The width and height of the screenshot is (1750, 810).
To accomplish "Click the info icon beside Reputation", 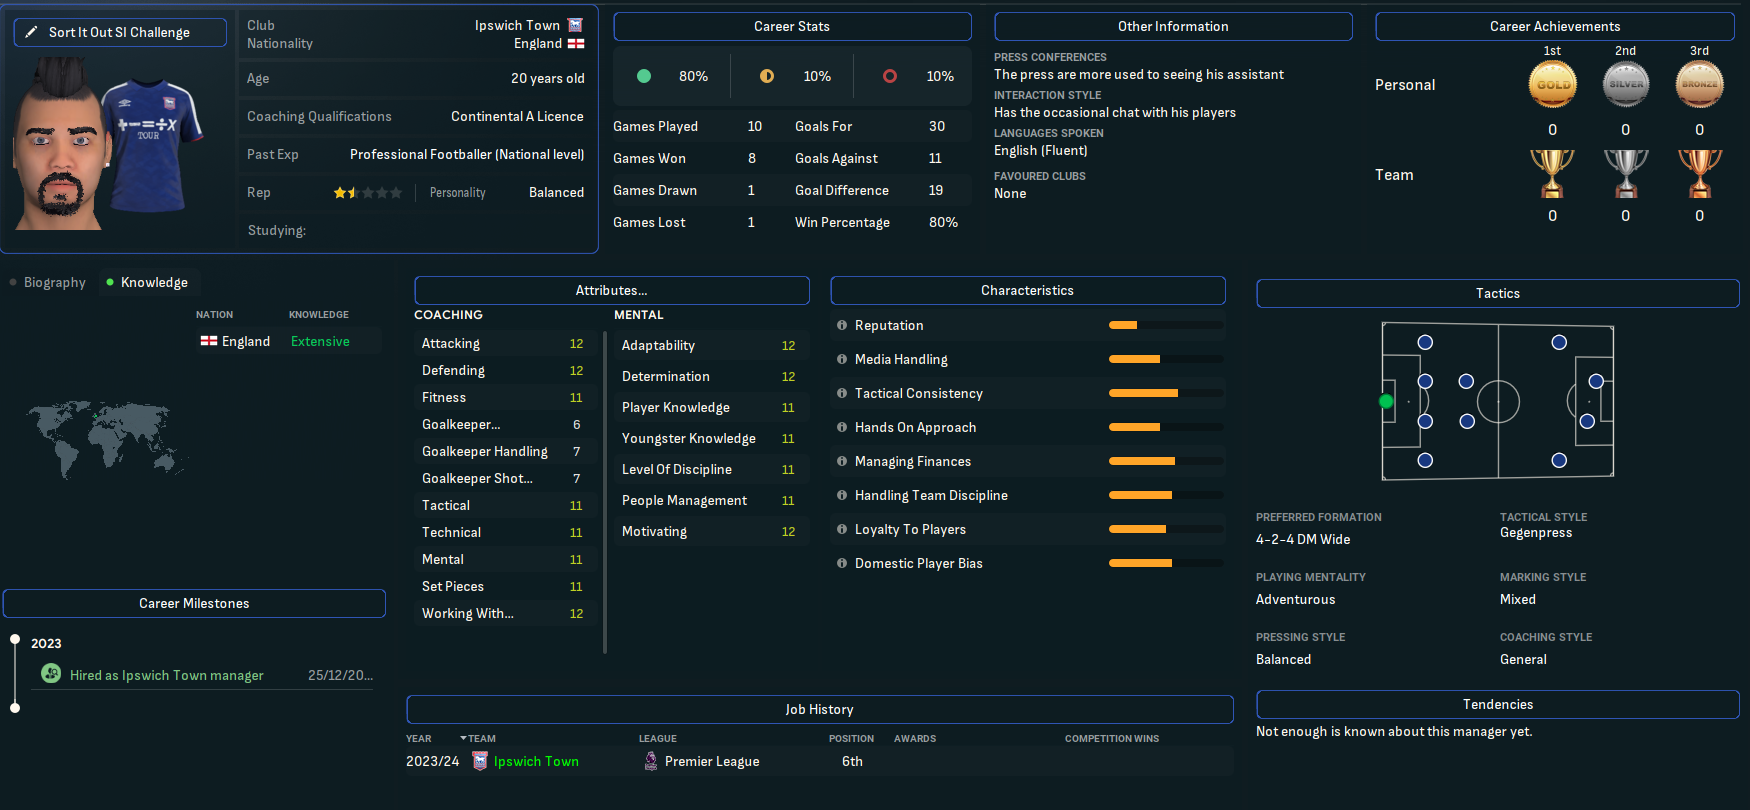I will tap(842, 325).
